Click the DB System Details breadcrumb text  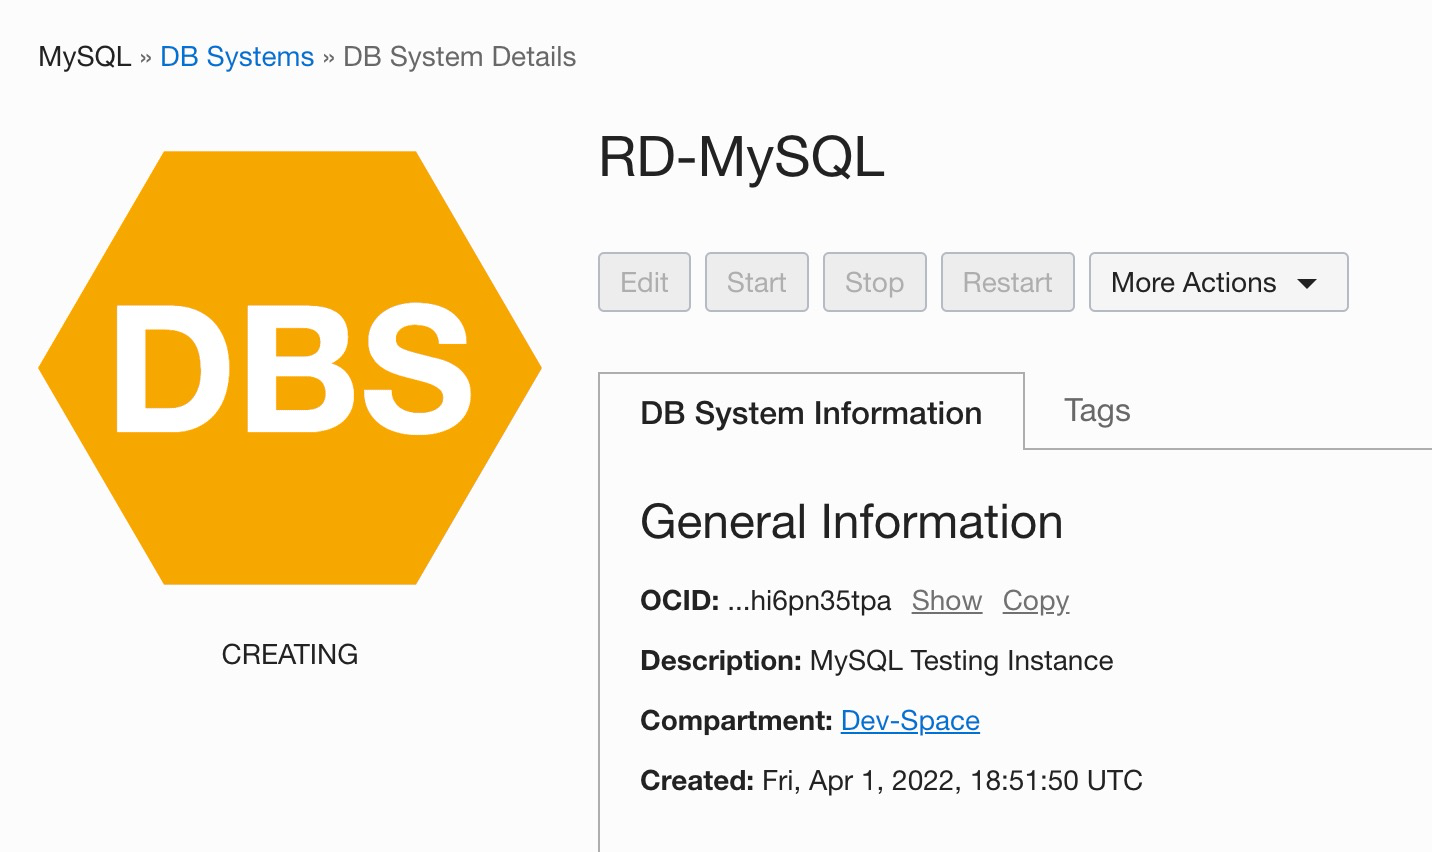459,57
